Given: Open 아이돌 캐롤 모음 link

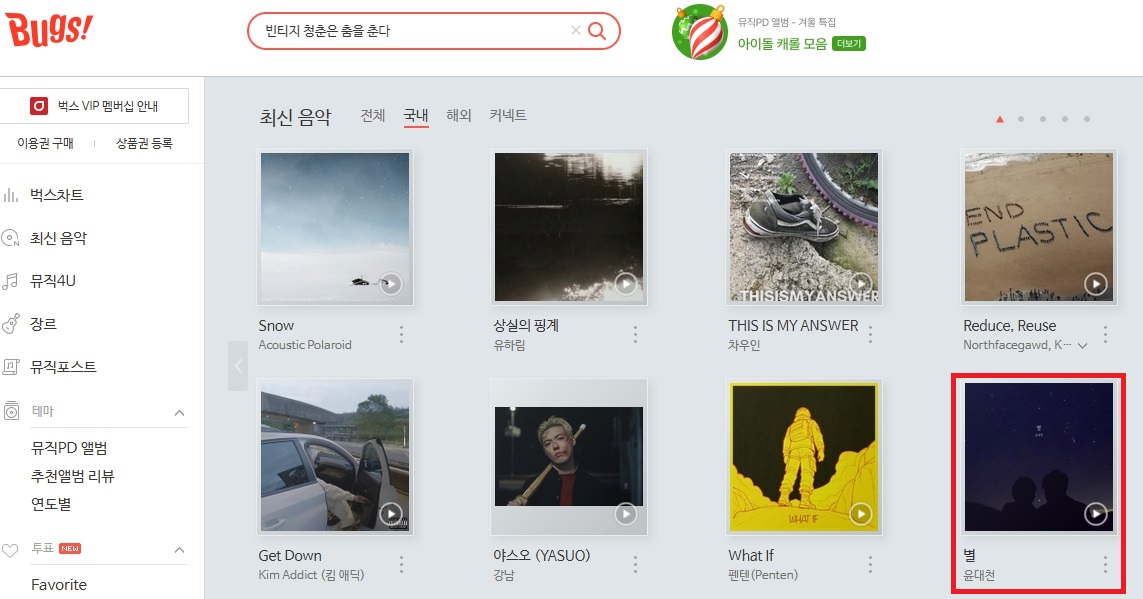Looking at the screenshot, I should pyautogui.click(x=782, y=44).
